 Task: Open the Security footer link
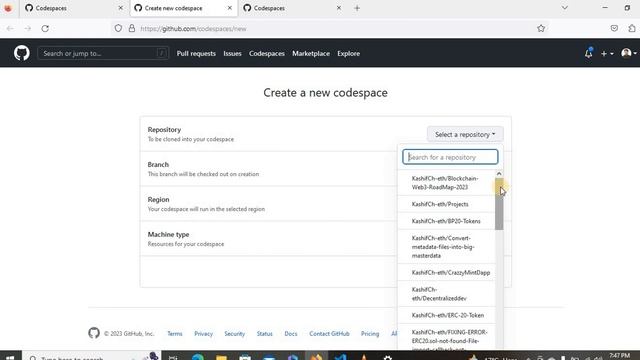coord(235,333)
